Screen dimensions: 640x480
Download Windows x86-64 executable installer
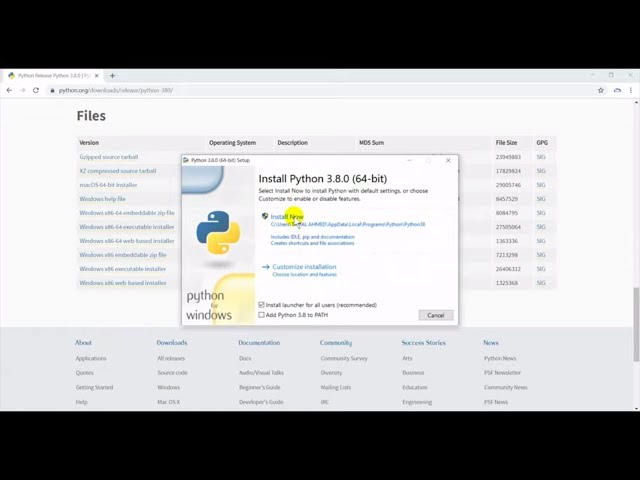click(127, 227)
